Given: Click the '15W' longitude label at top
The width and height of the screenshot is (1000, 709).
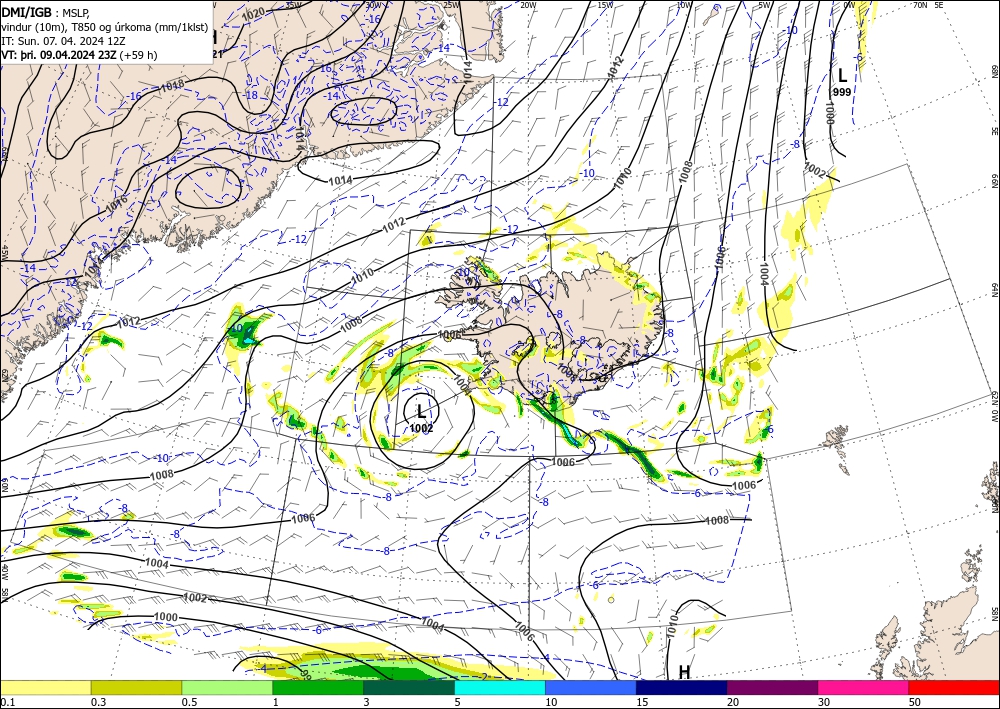Looking at the screenshot, I should pos(605,5).
